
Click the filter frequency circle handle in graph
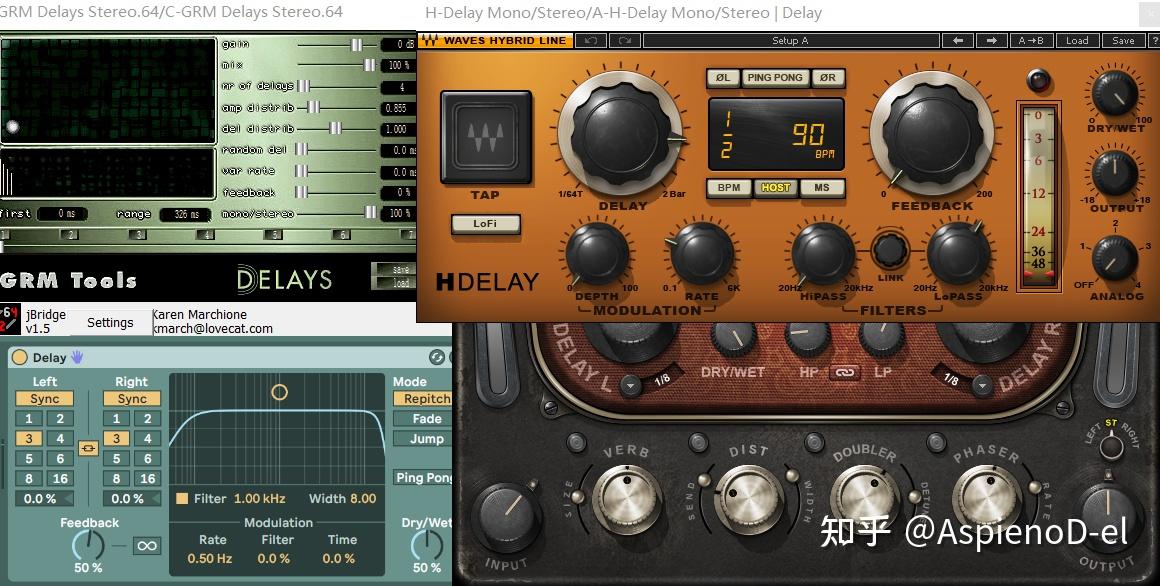(279, 392)
